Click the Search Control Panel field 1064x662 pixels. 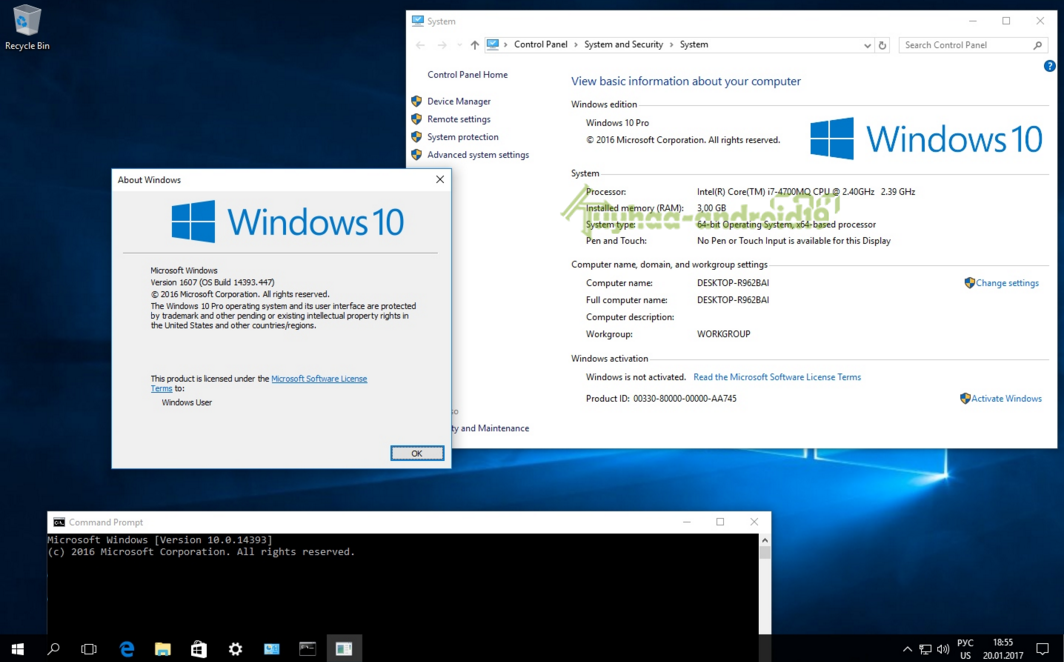[x=974, y=45]
